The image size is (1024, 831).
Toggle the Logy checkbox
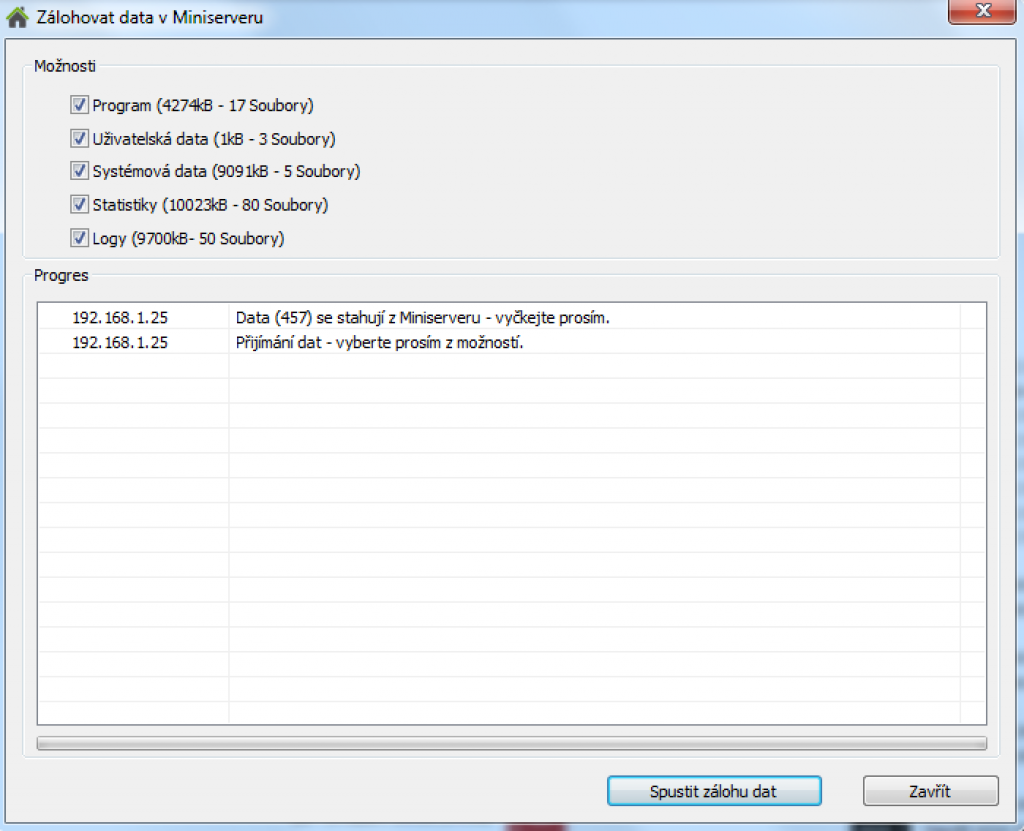[80, 238]
